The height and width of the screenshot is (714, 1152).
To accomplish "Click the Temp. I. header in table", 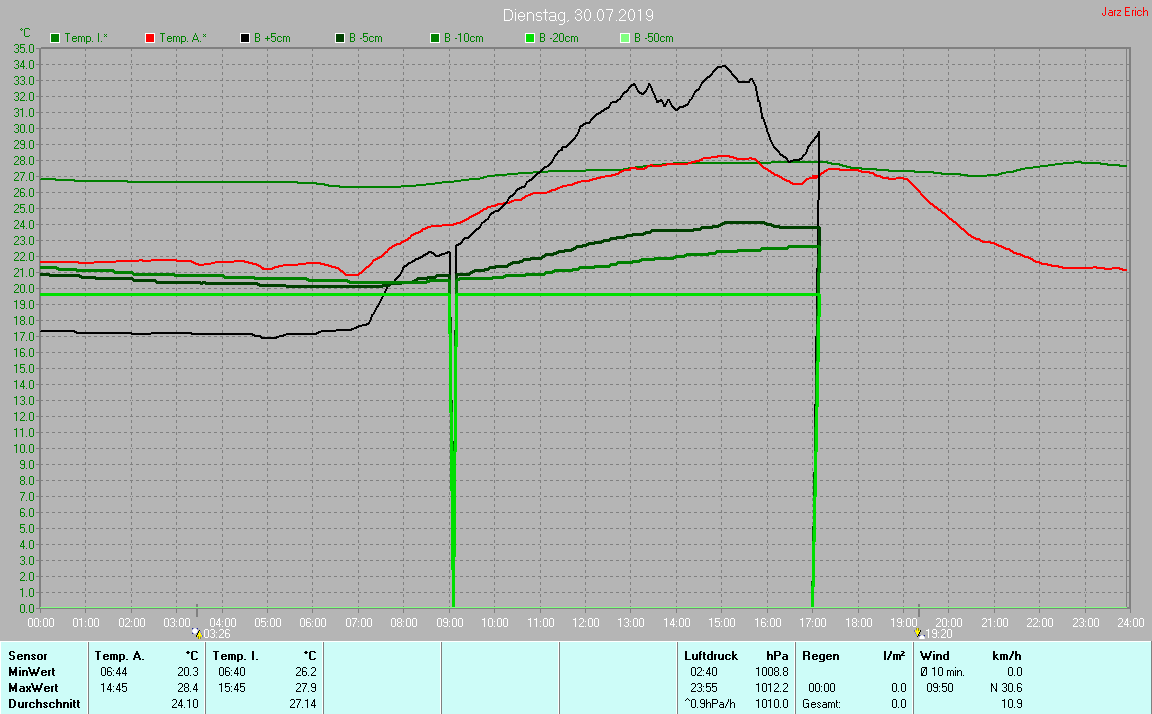I will pyautogui.click(x=236, y=656).
